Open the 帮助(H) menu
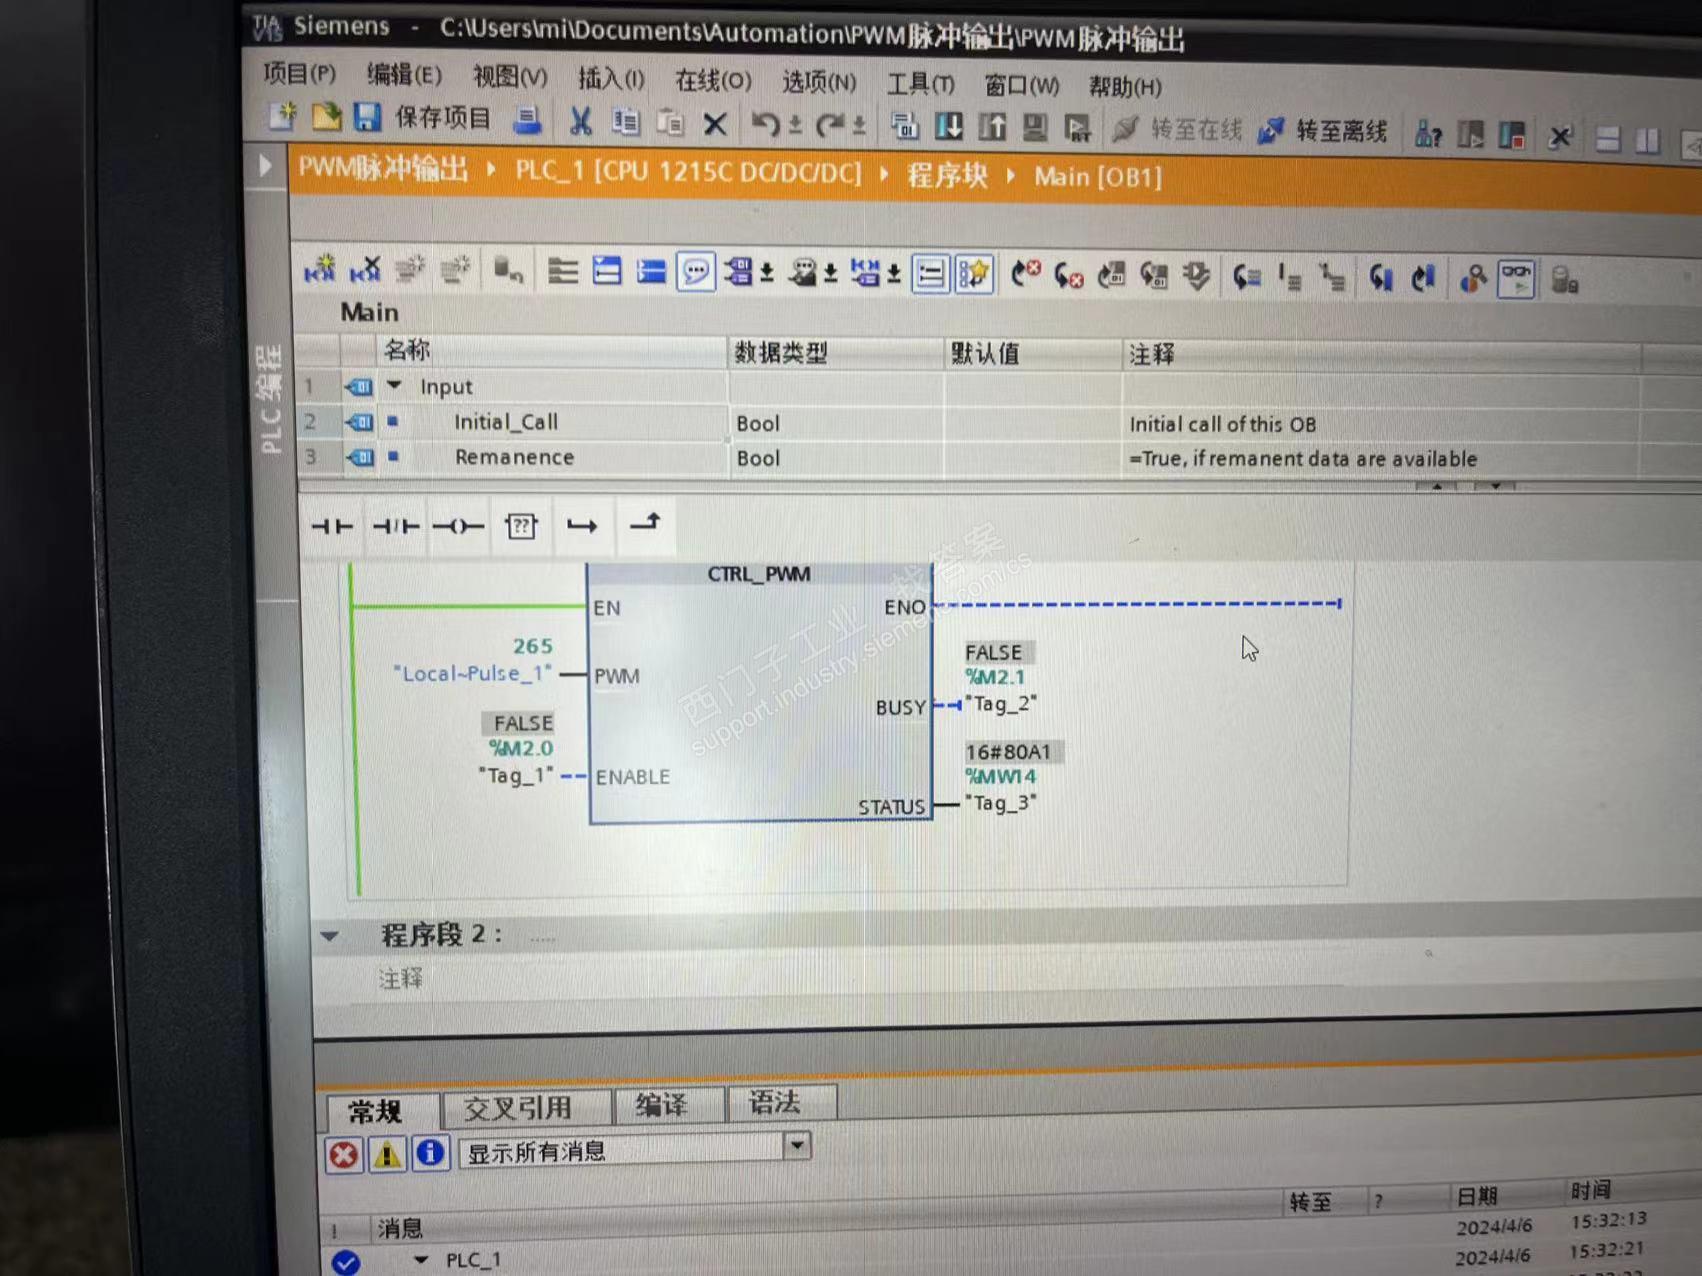 1125,87
